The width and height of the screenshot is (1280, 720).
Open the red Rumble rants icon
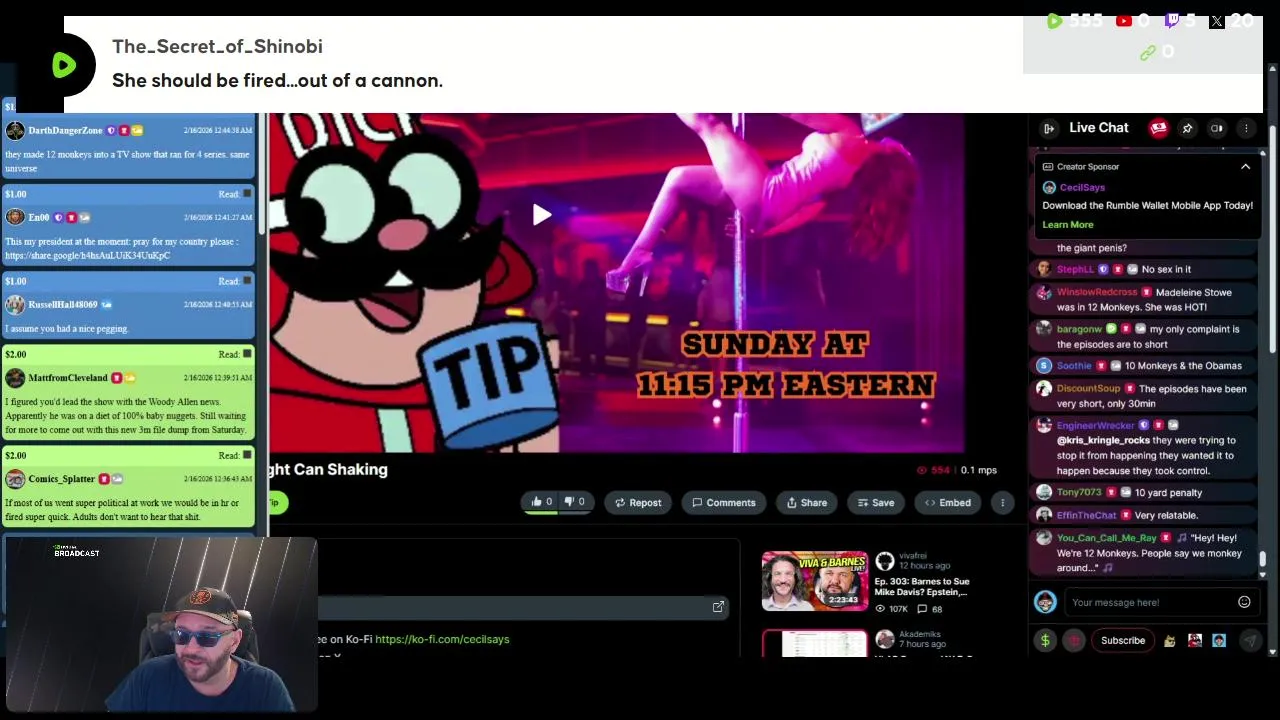coord(1159,128)
